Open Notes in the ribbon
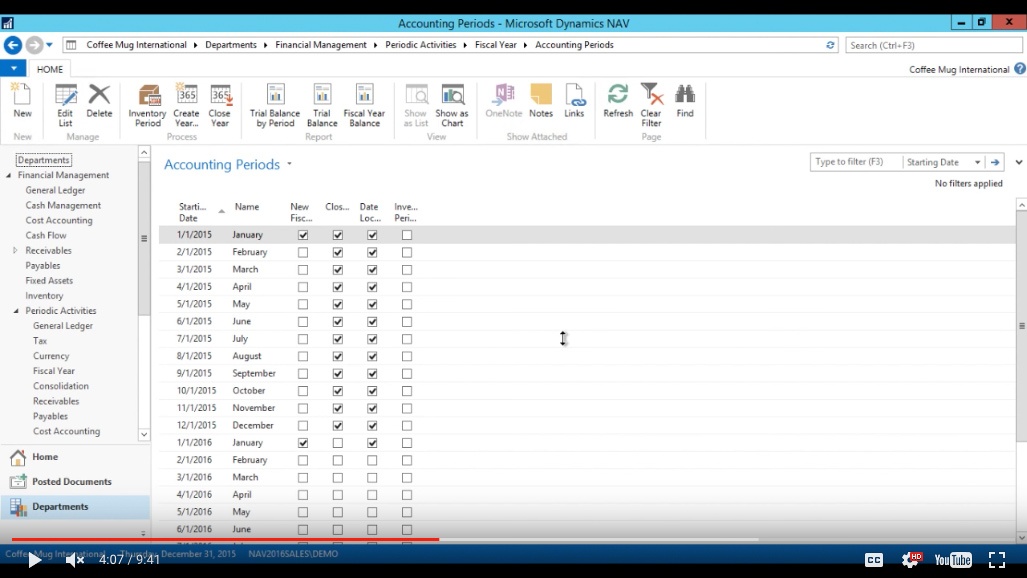Image resolution: width=1027 pixels, height=578 pixels. (x=541, y=101)
